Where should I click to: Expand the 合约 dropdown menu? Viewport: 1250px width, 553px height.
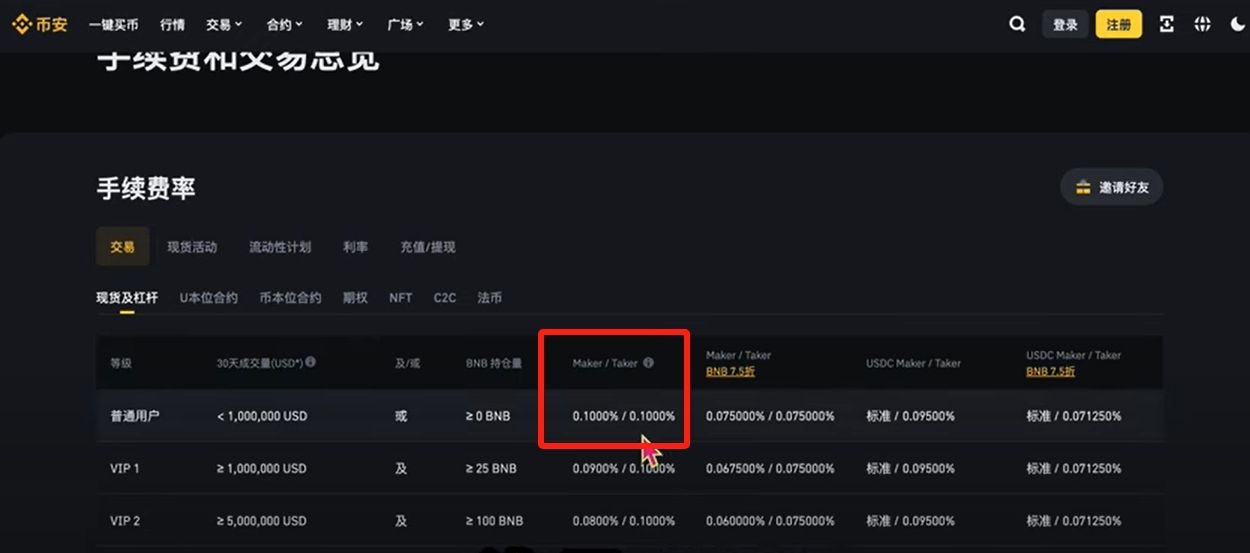285,25
